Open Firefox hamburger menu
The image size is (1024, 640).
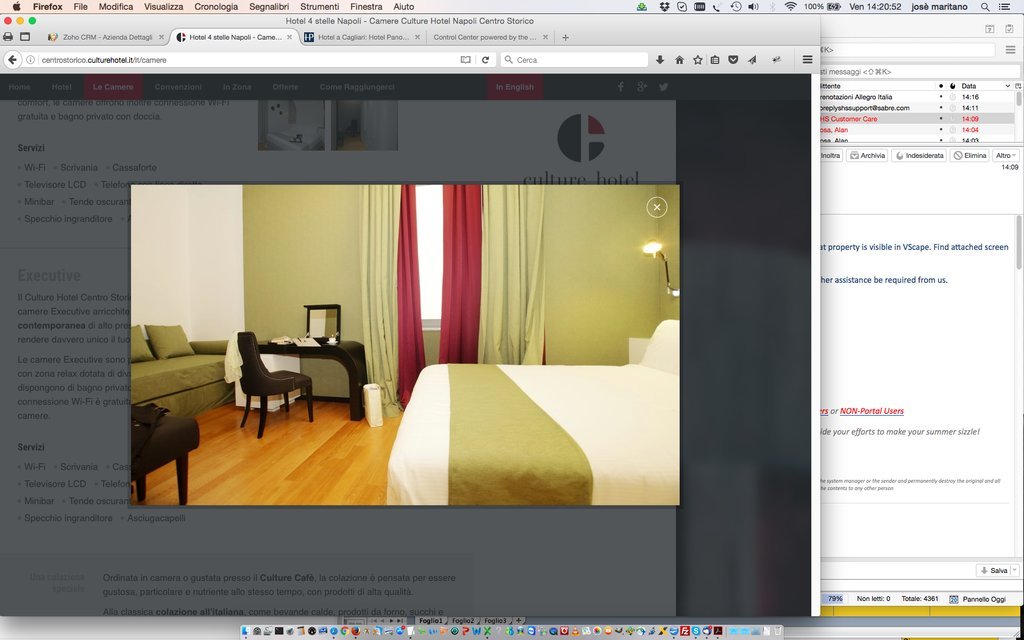(807, 59)
